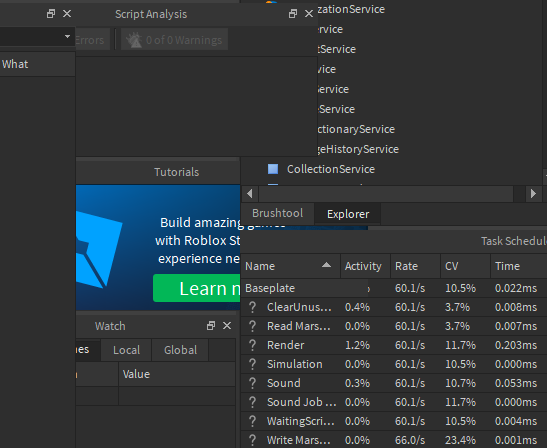Select the CollectionService tree item
This screenshot has height=448, width=547.
coord(331,169)
